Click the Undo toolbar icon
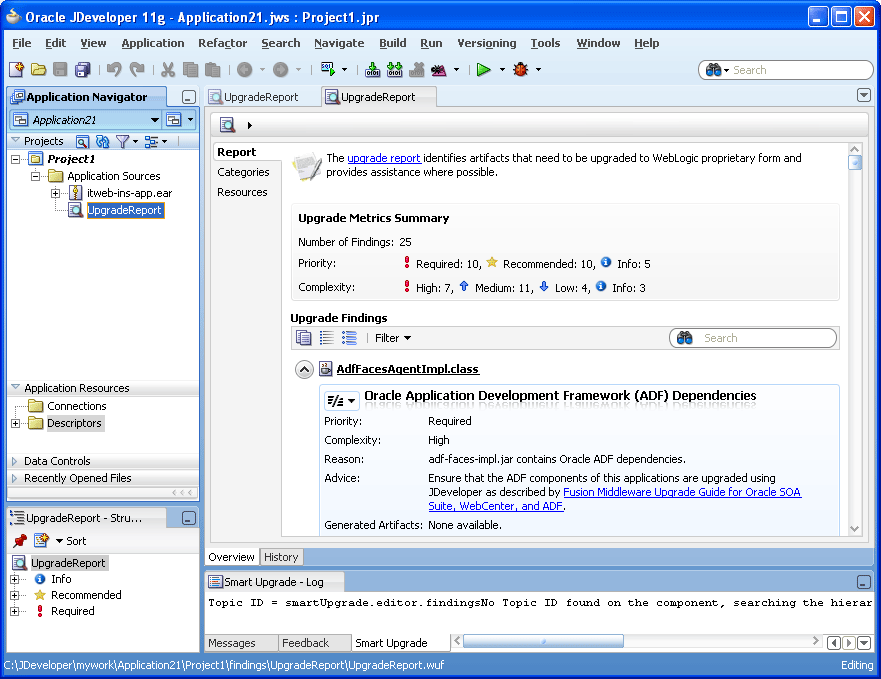Viewport: 881px width, 679px height. 114,70
